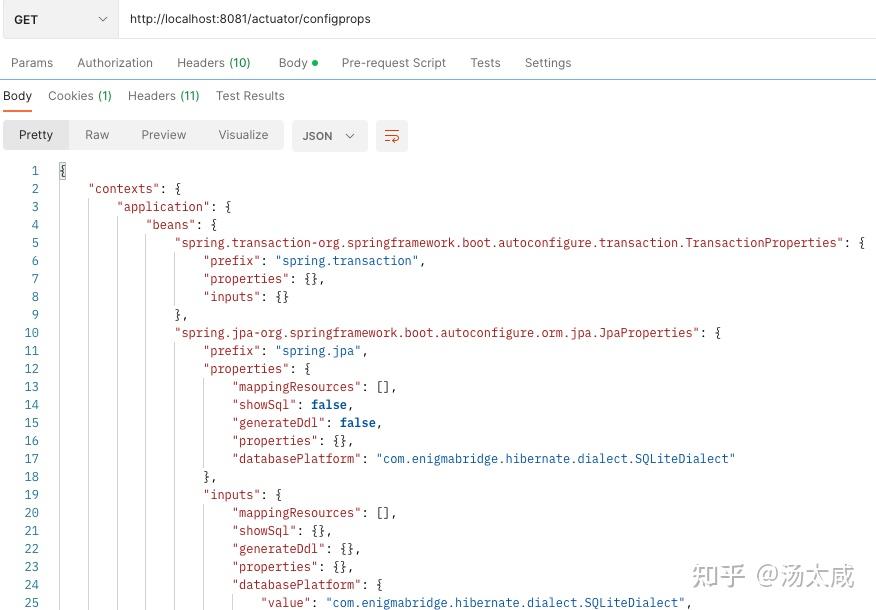Viewport: 876px width, 610px height.
Task: Click the "contexts" key in JSON response
Action: click(x=123, y=189)
